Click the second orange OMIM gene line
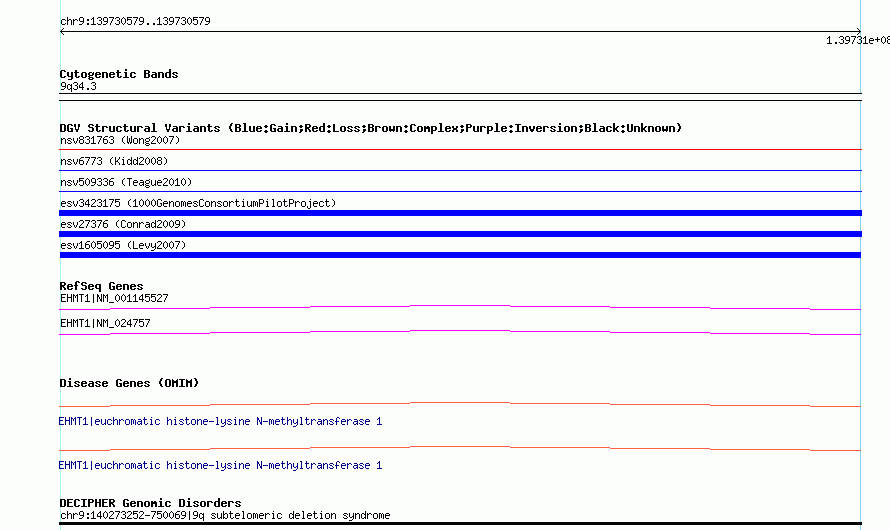Screen dimensions: 890x530 pyautogui.click(x=460, y=449)
